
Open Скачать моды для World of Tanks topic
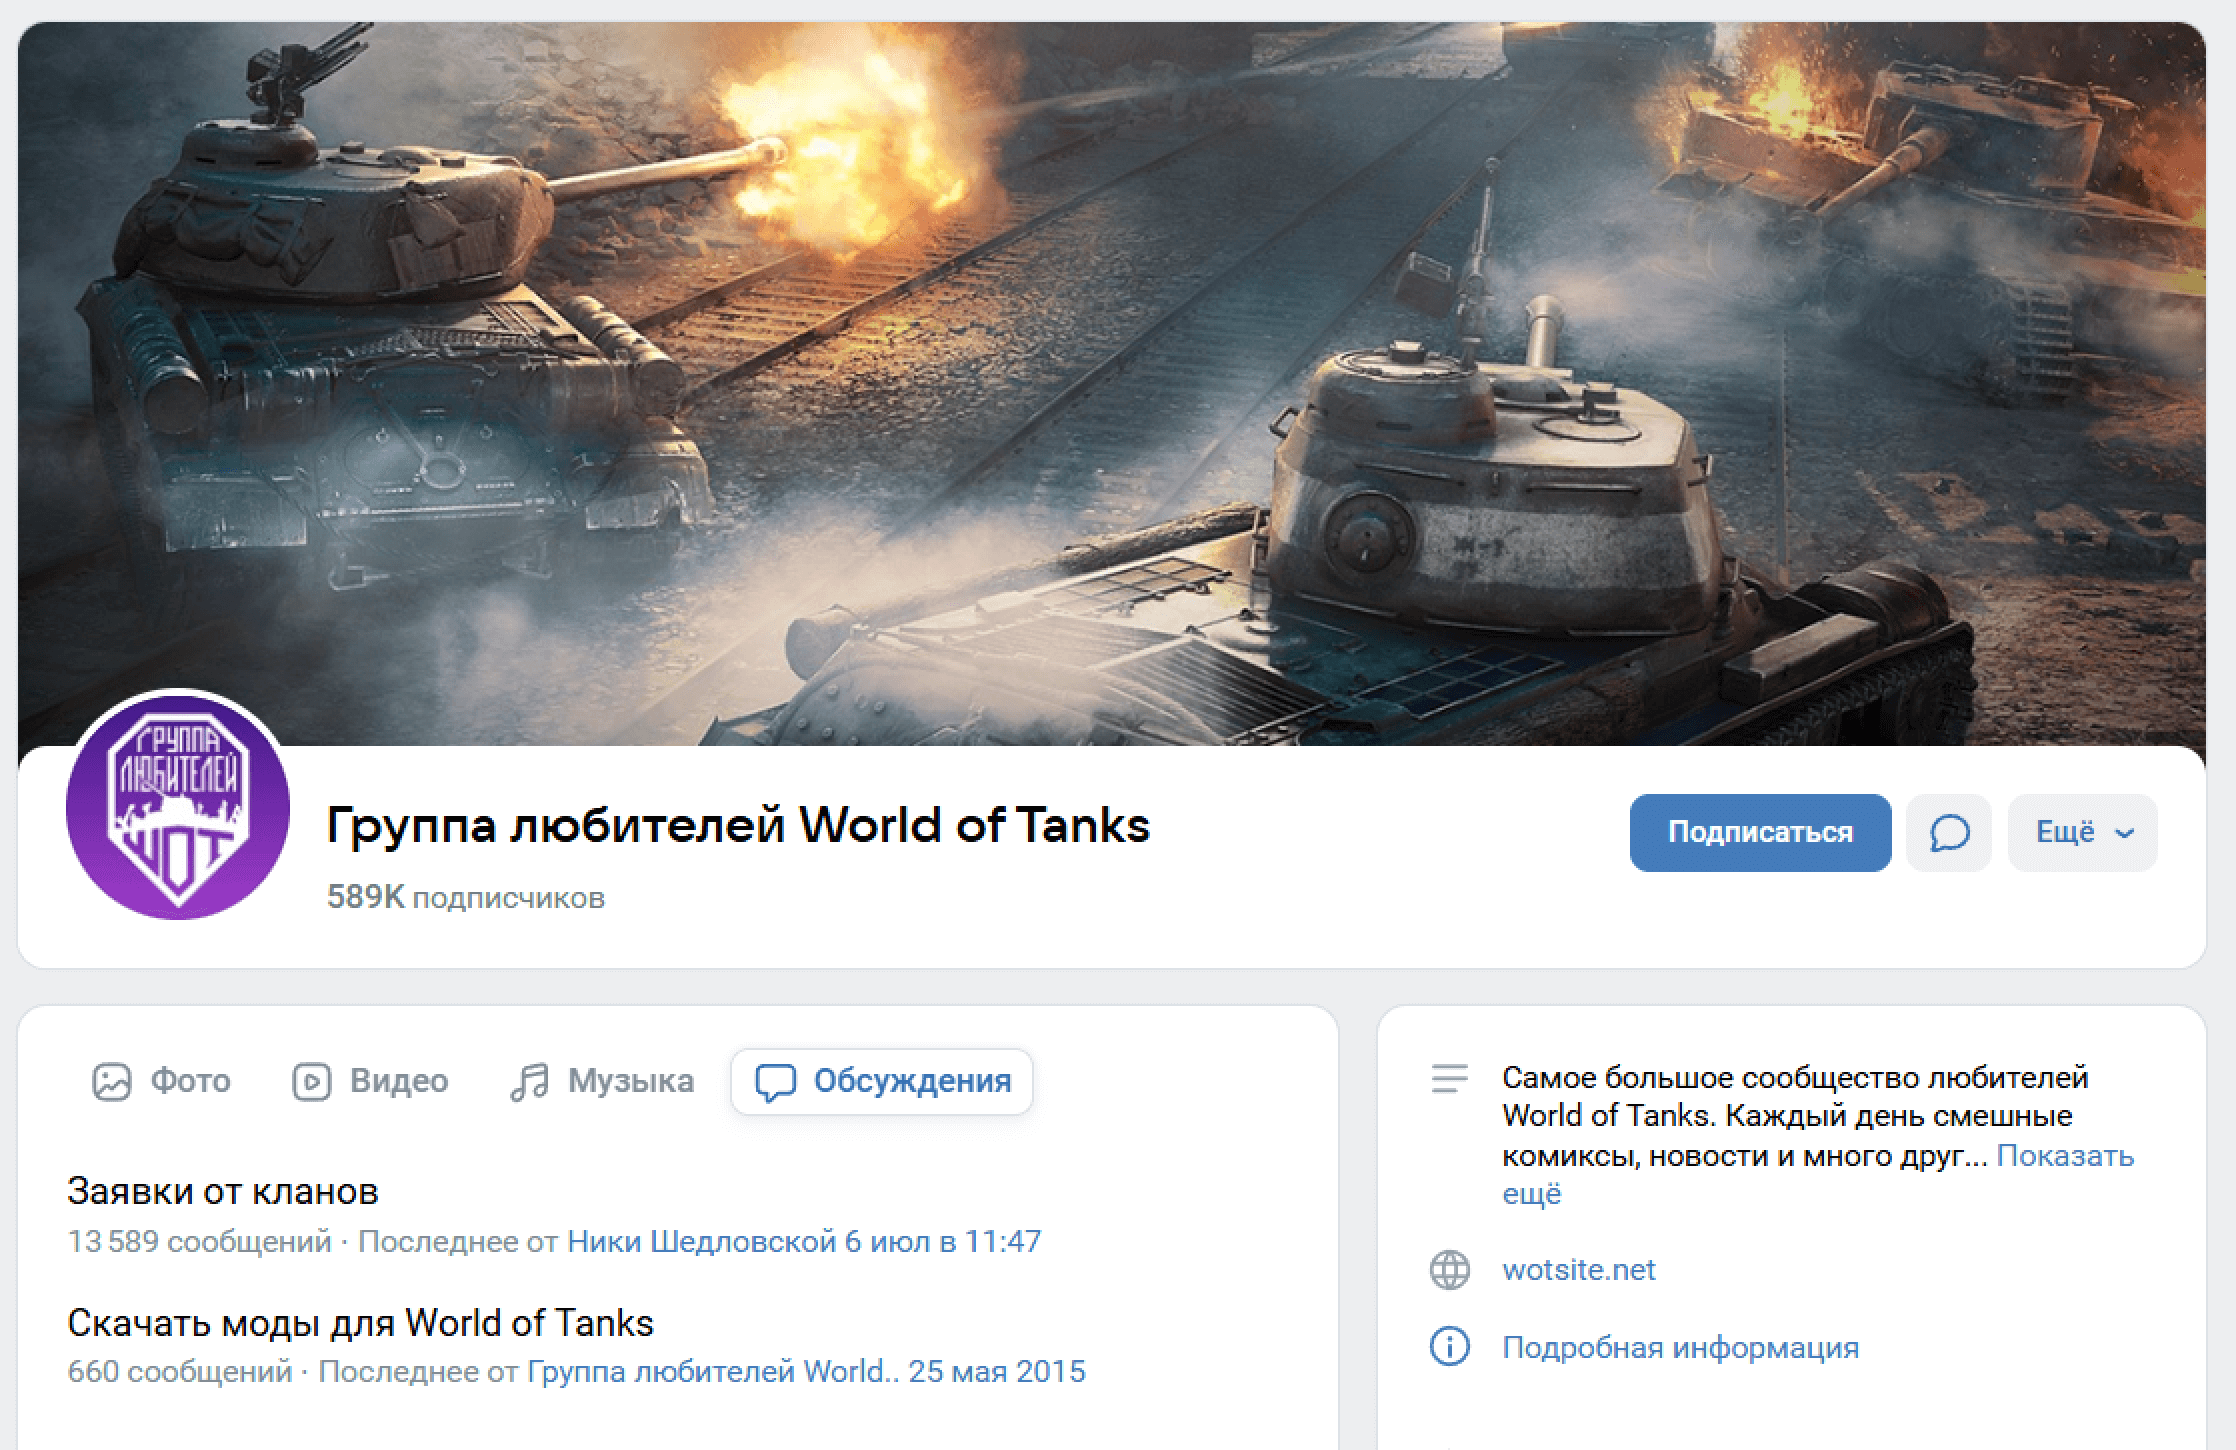[x=360, y=1323]
